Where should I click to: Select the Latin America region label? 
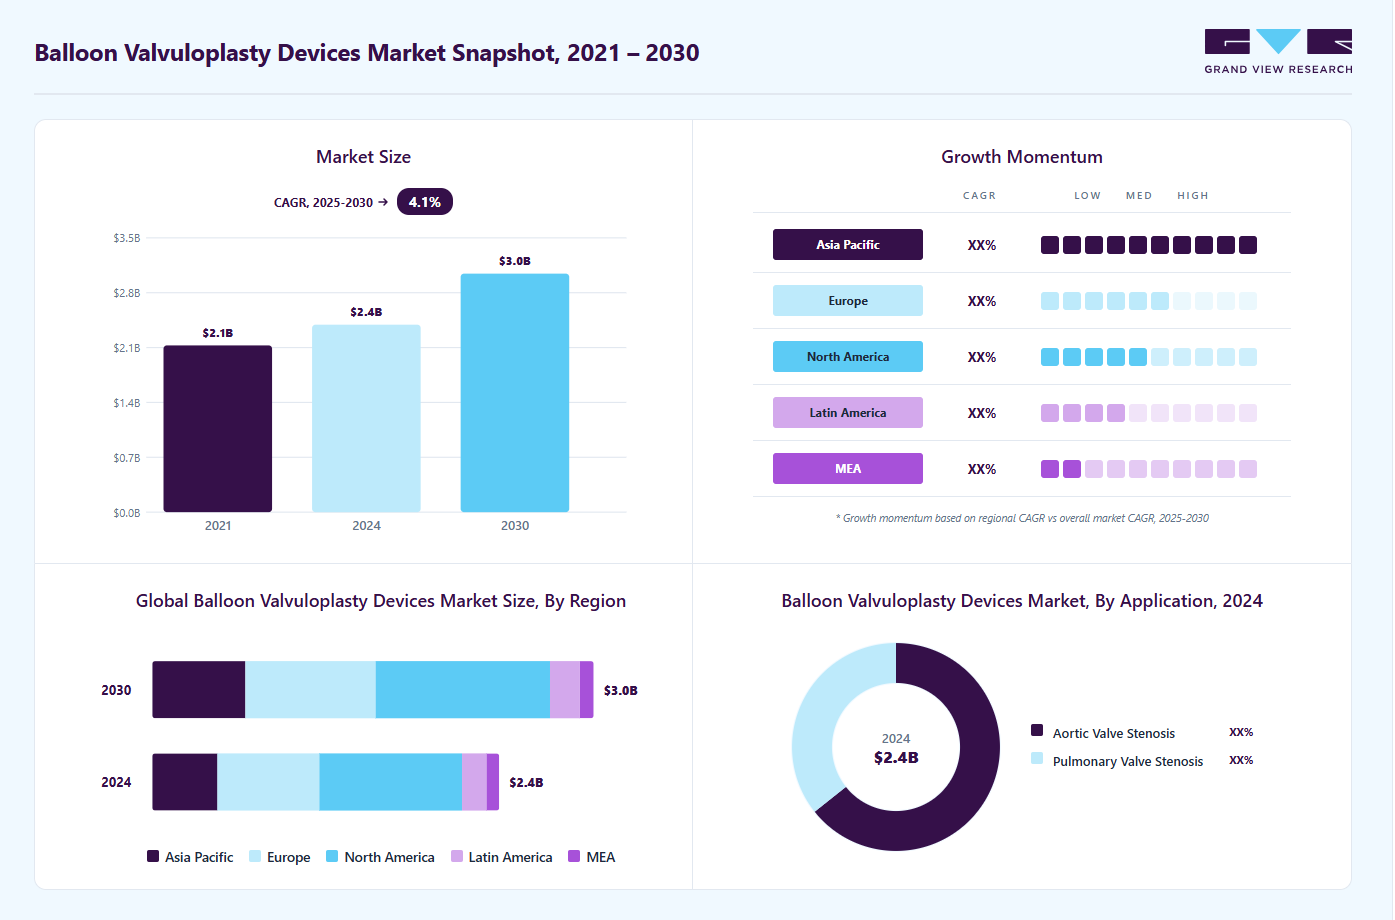coord(848,413)
